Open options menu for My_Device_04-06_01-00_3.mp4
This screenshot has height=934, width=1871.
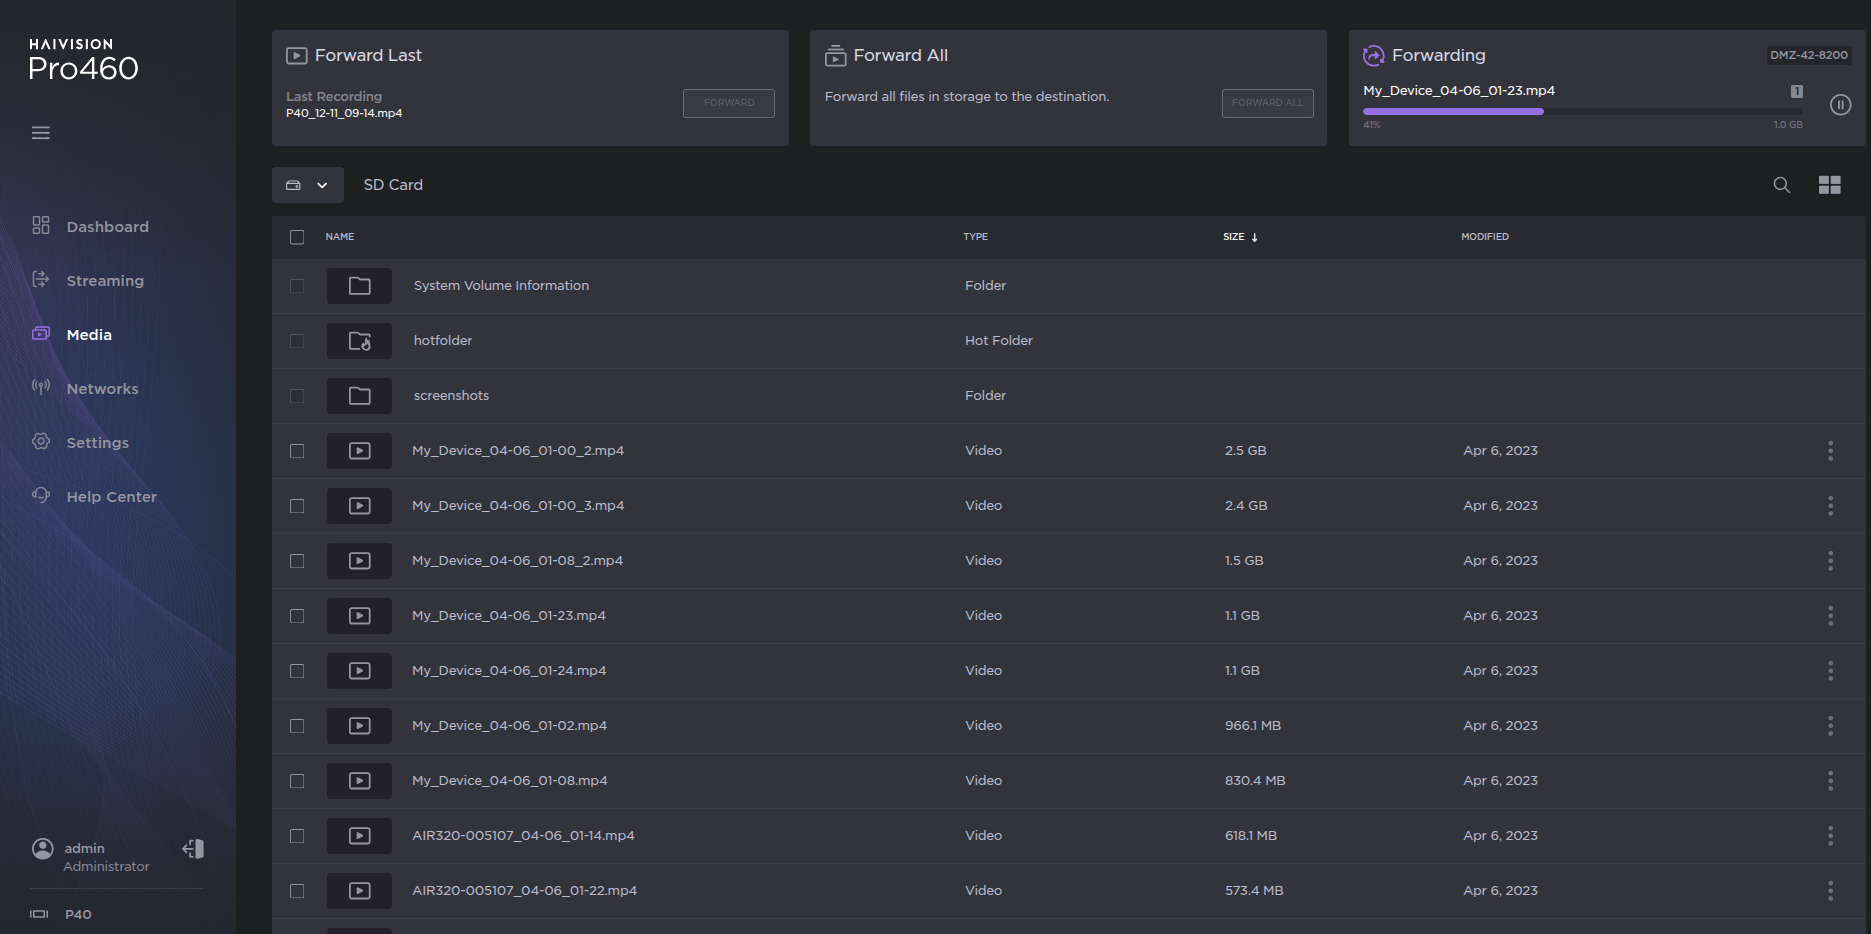pos(1830,506)
